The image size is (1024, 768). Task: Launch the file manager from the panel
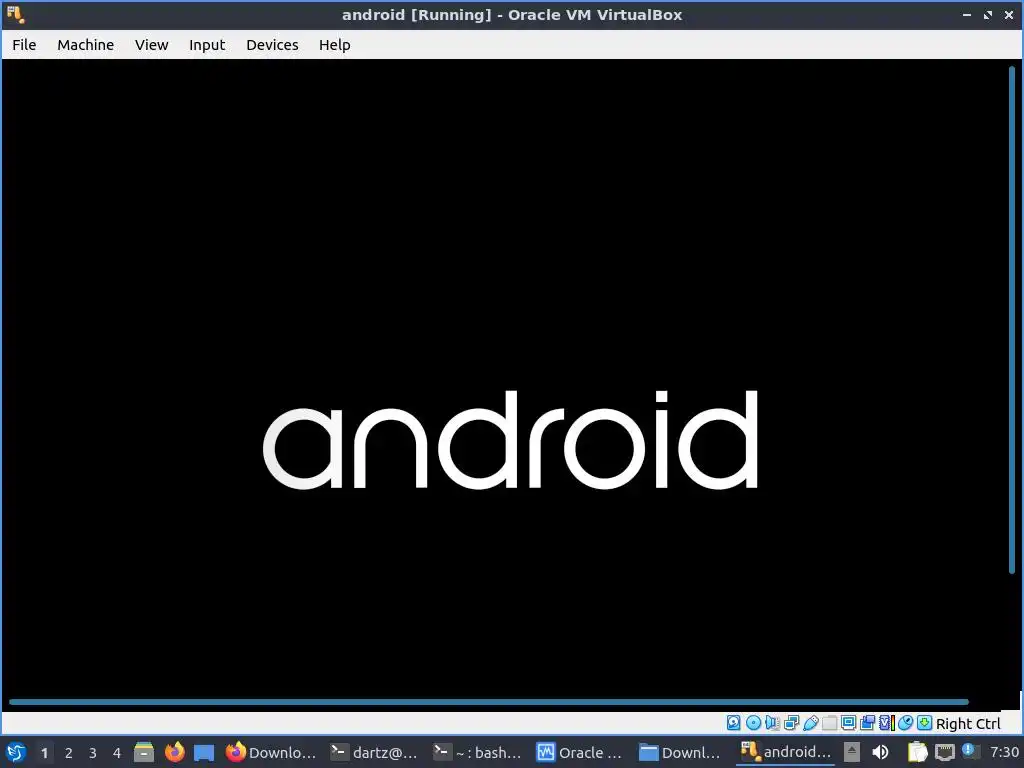coord(144,753)
